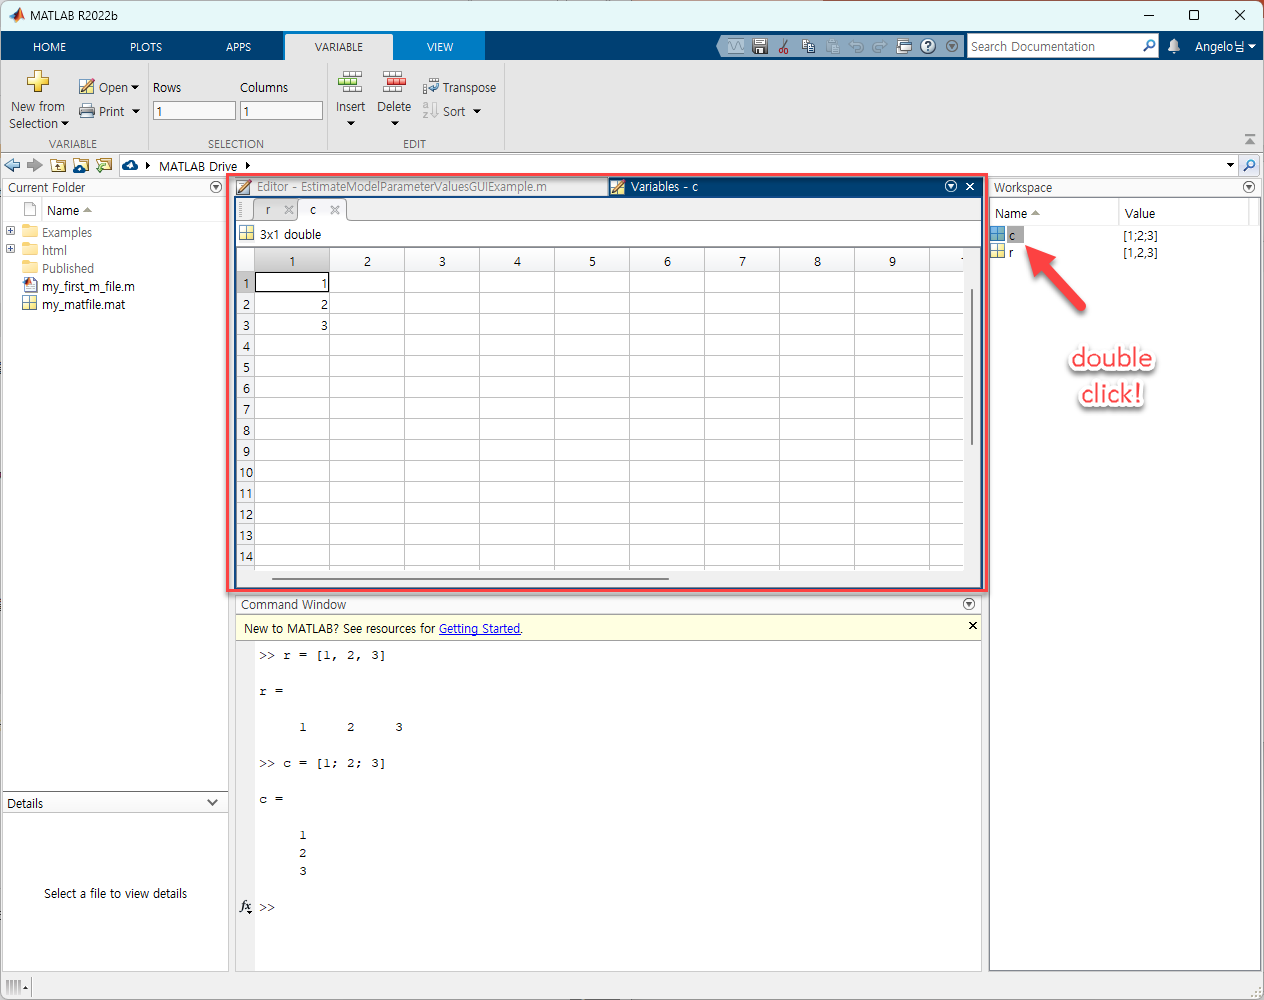
Task: Click the Search Documentation field
Action: 1053,46
